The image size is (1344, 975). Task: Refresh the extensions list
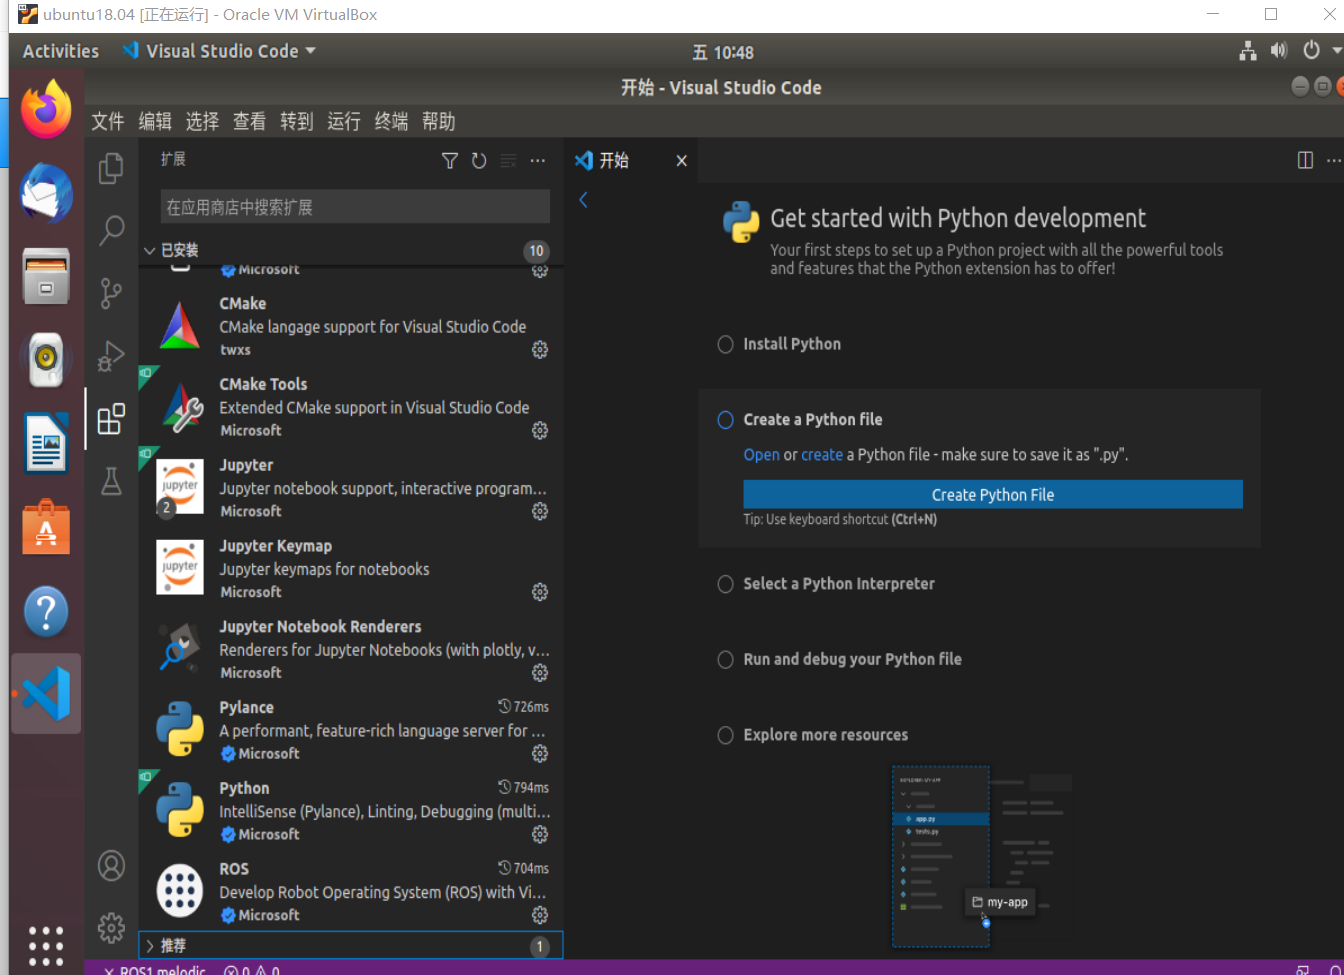(478, 160)
